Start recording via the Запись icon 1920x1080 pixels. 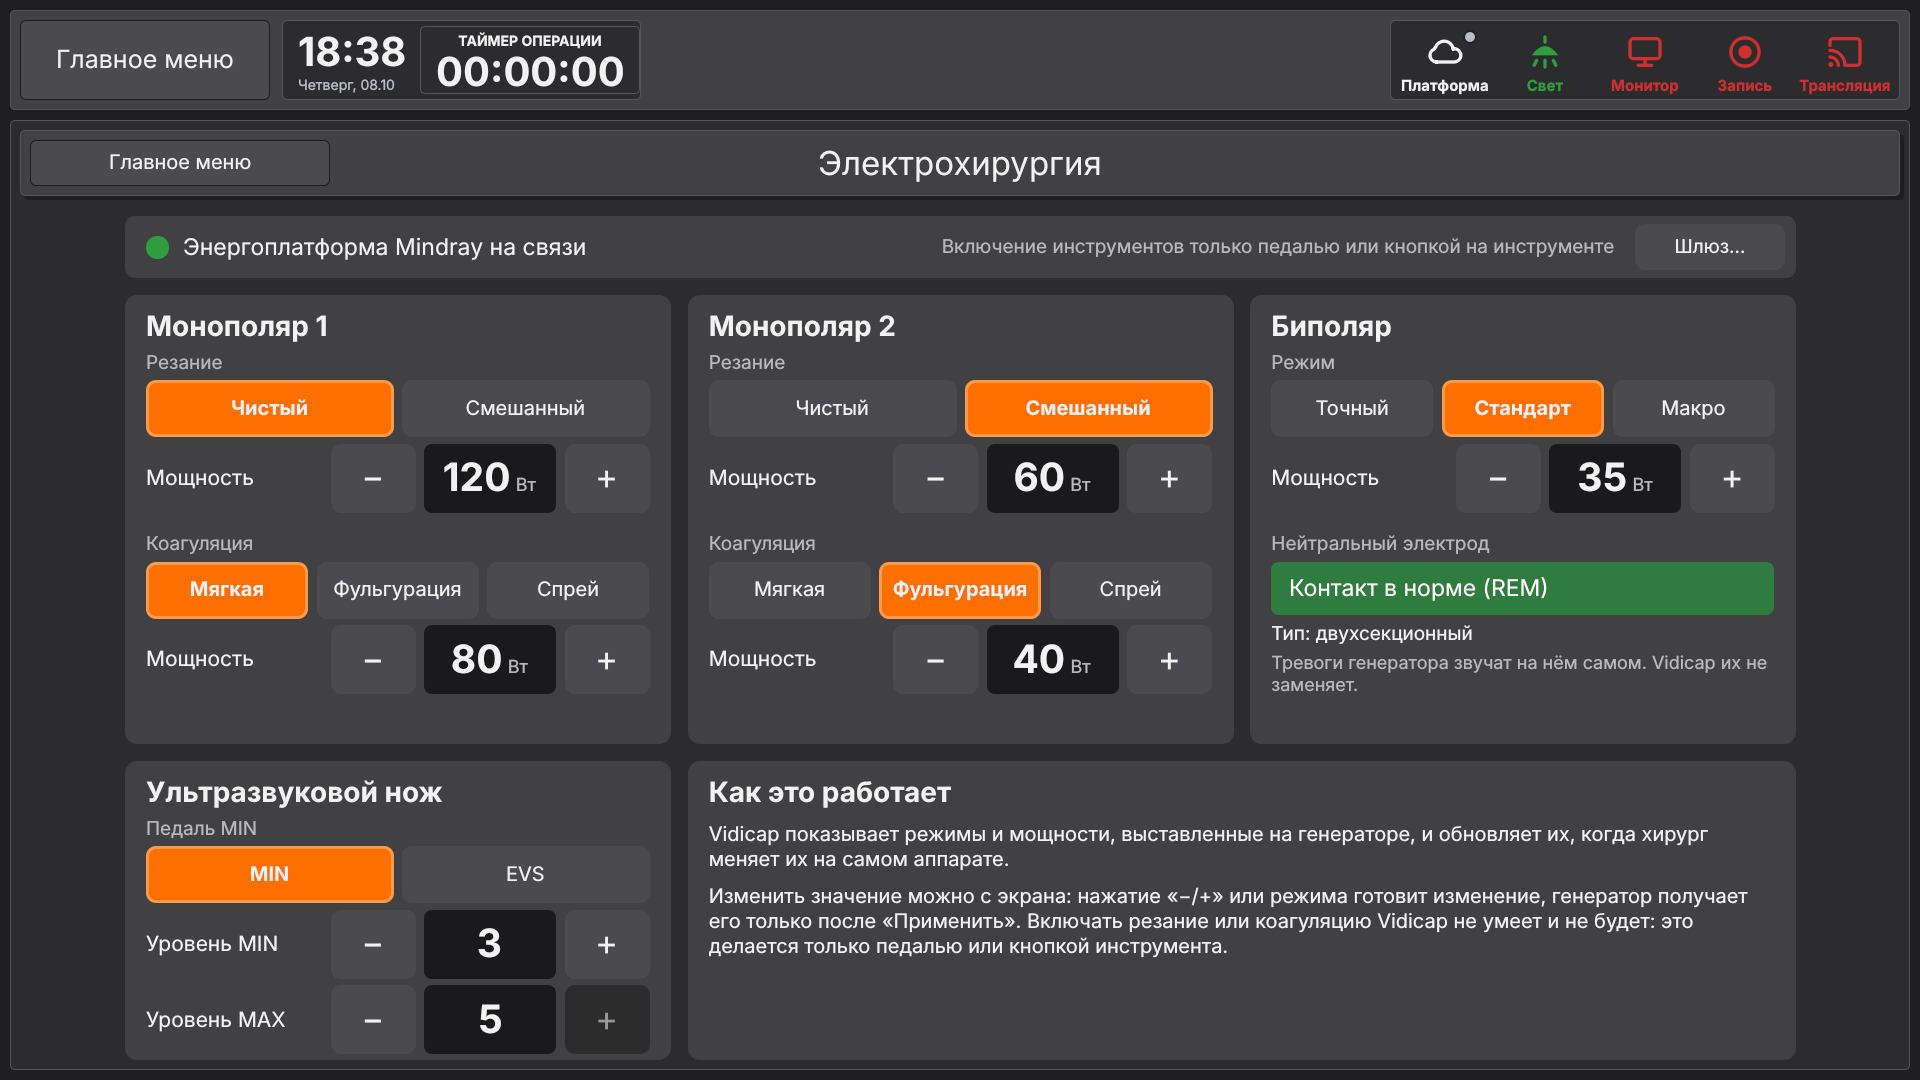coord(1744,62)
